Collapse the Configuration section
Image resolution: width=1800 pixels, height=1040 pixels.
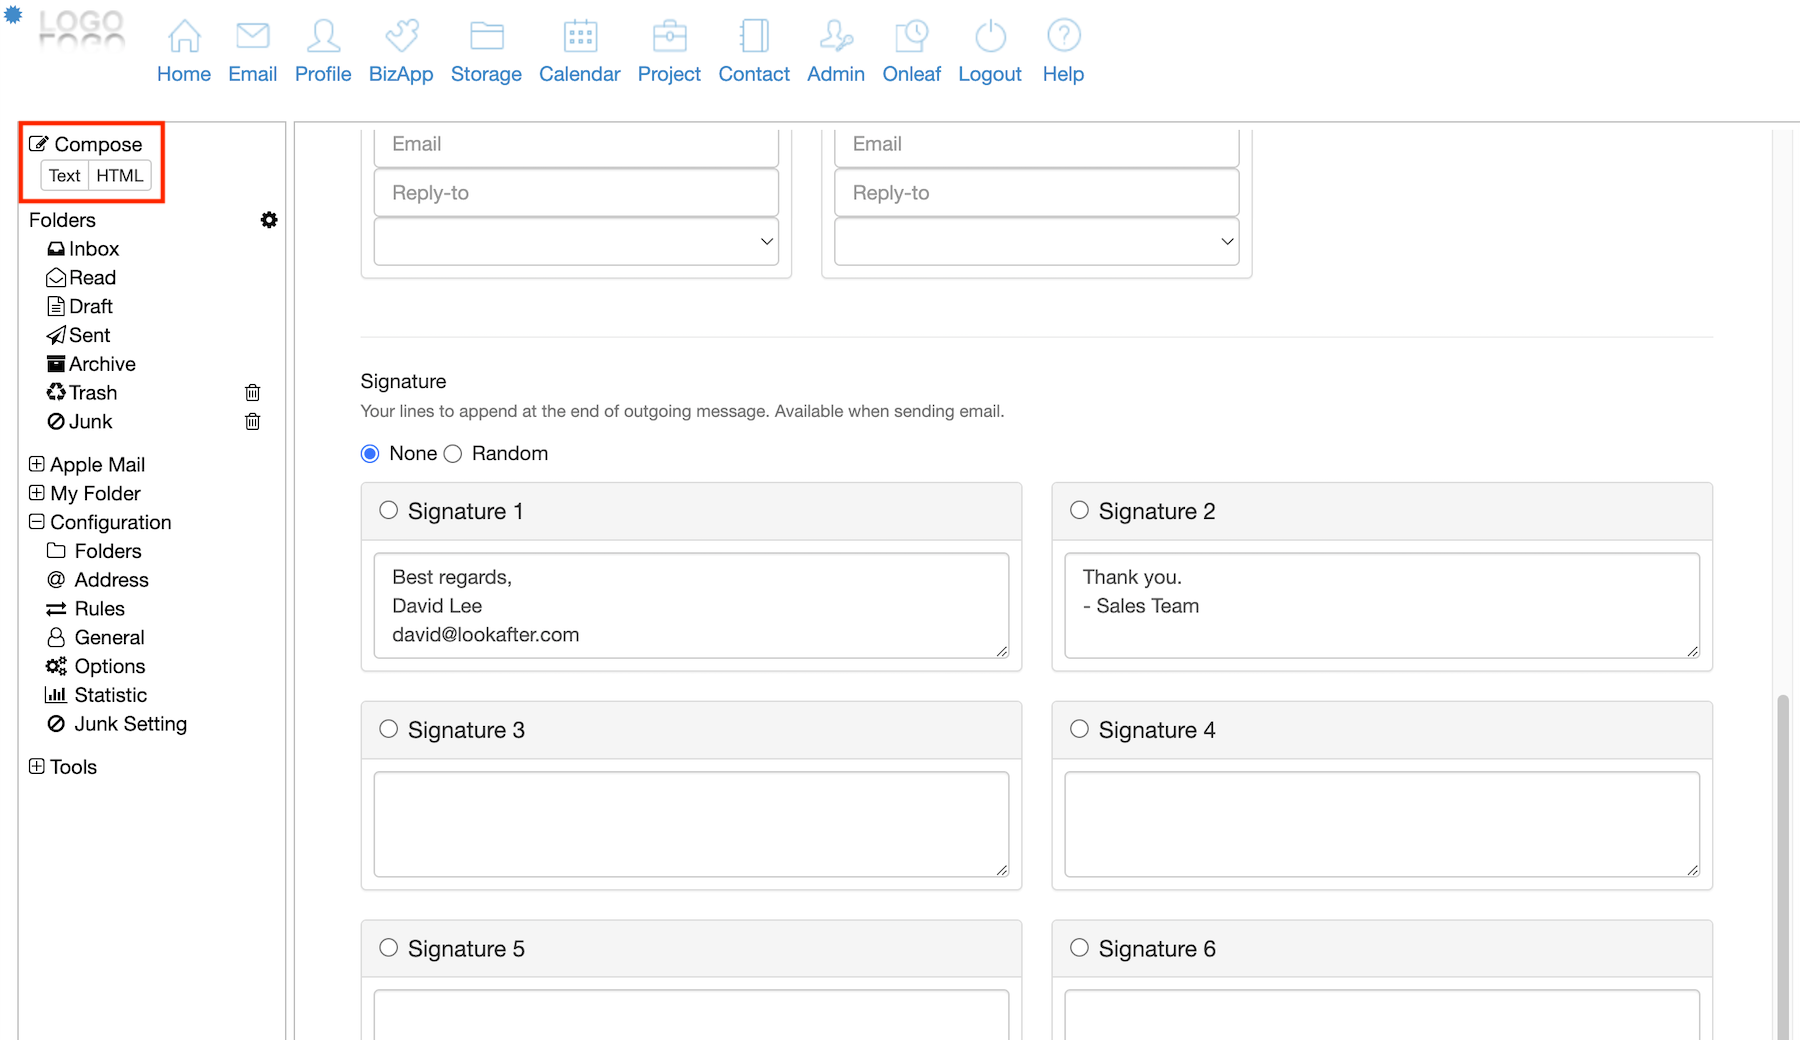click(x=37, y=522)
